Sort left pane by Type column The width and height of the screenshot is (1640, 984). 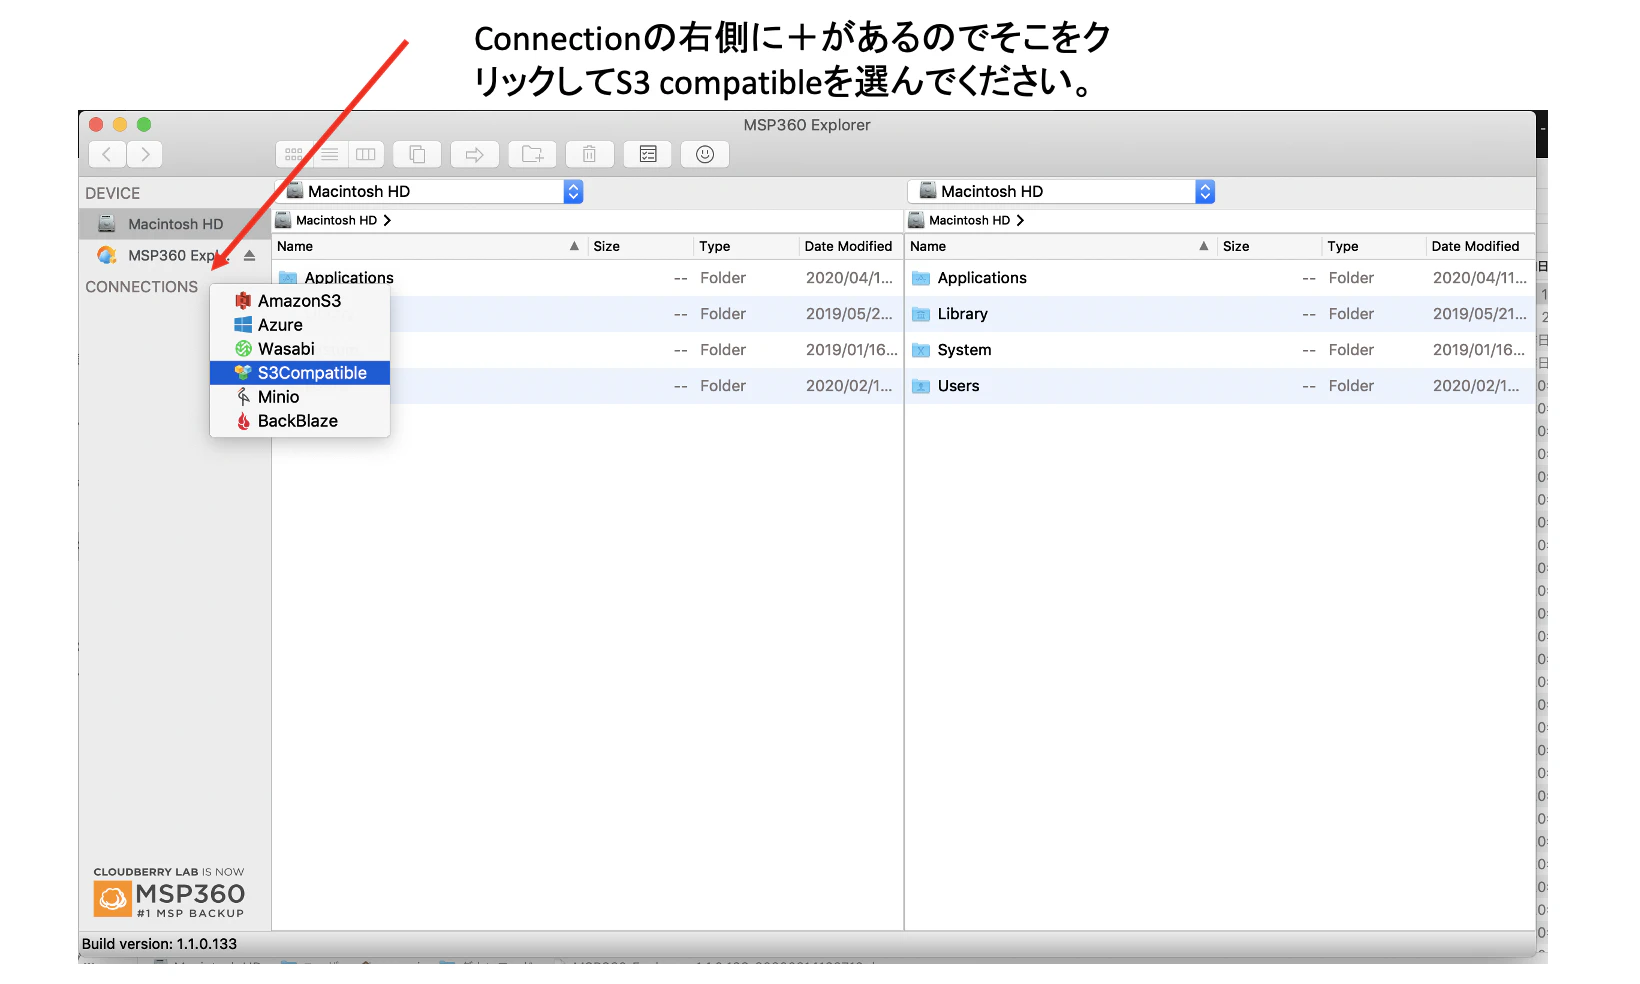click(746, 246)
